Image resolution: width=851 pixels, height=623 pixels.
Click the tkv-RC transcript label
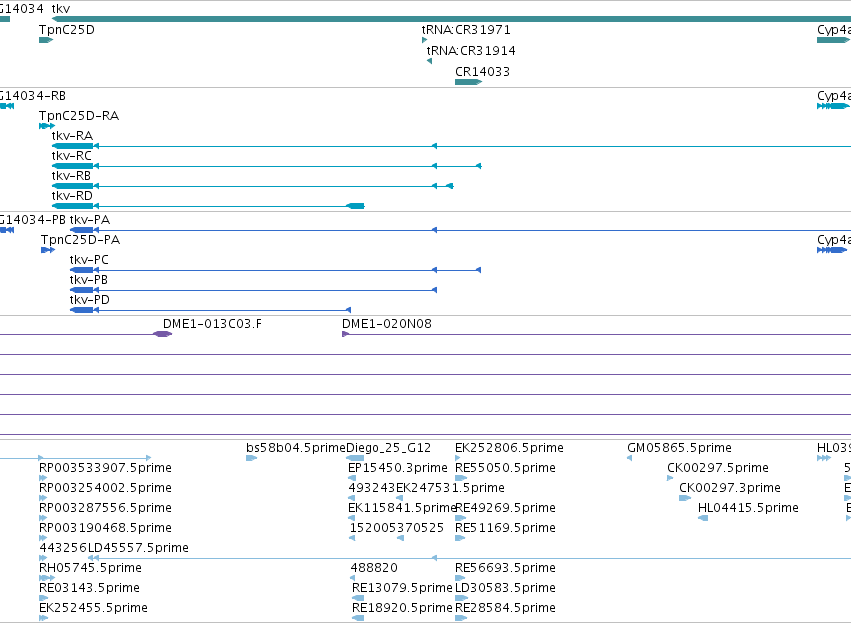[x=72, y=156]
